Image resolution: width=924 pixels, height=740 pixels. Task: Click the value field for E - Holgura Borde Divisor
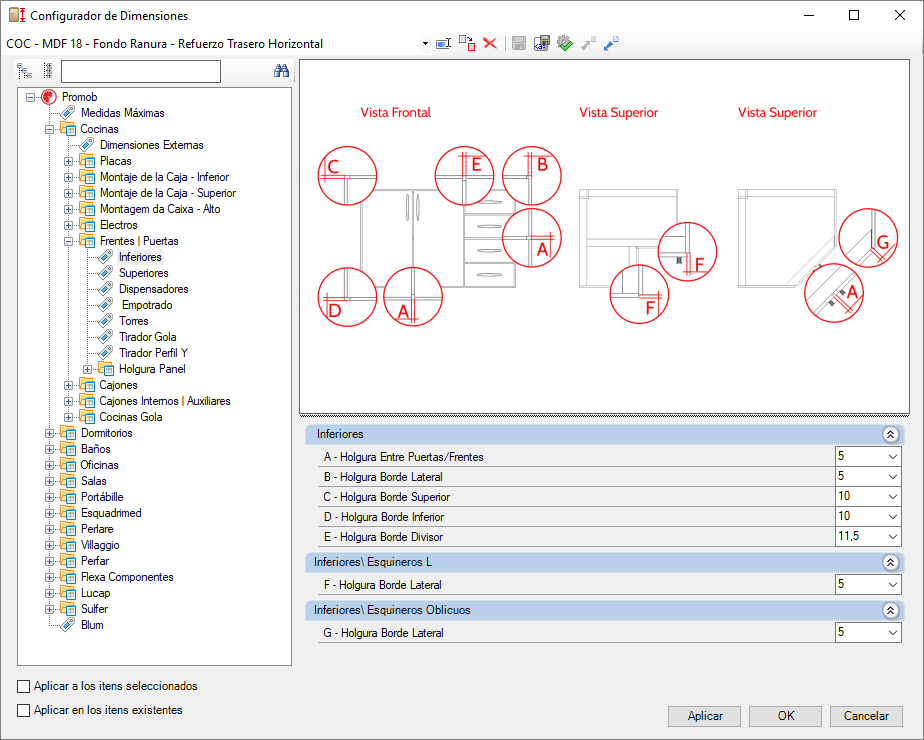click(x=860, y=537)
